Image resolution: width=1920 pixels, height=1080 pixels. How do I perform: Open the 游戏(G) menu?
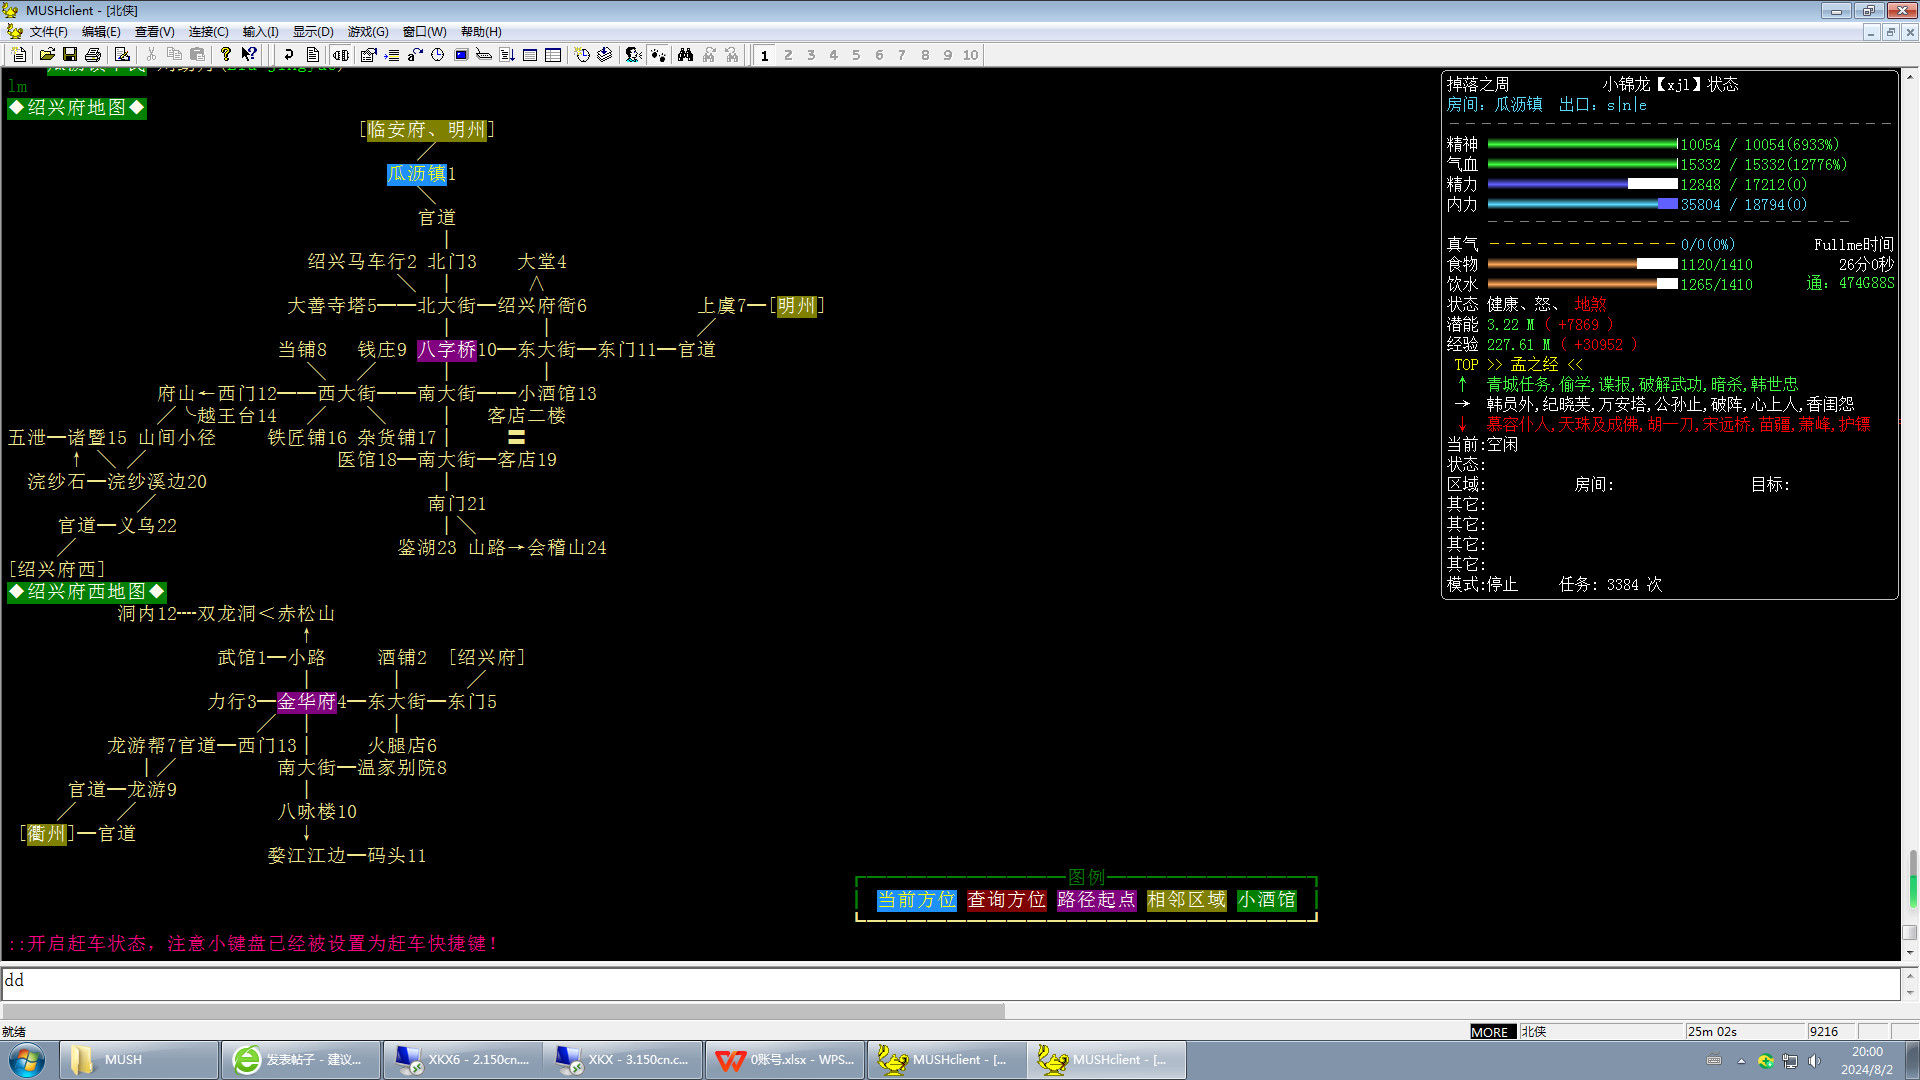coord(368,32)
